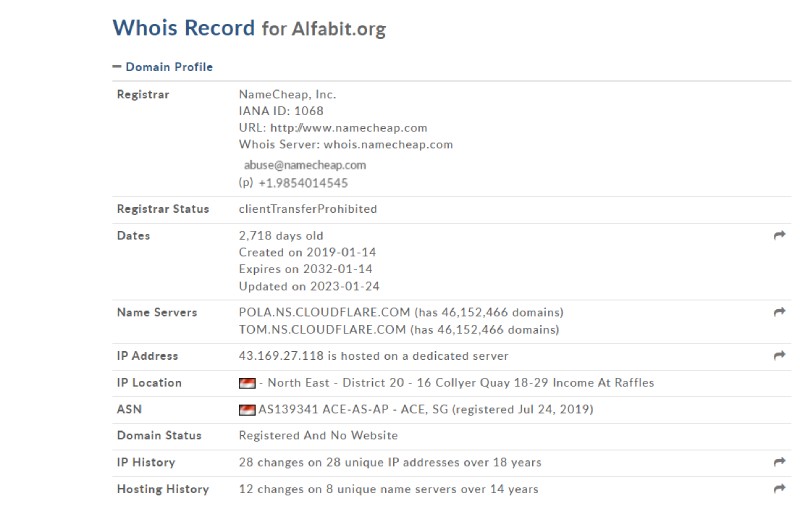This screenshot has width=800, height=509.
Task: Click the Registrar row label
Action: (x=143, y=94)
